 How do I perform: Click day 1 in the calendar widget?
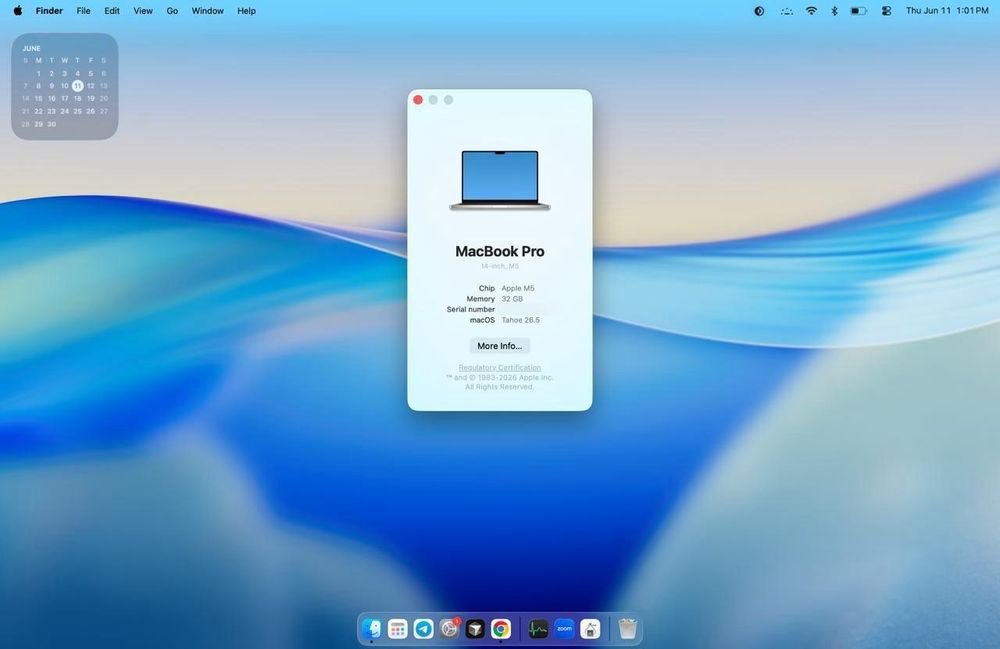[x=39, y=73]
